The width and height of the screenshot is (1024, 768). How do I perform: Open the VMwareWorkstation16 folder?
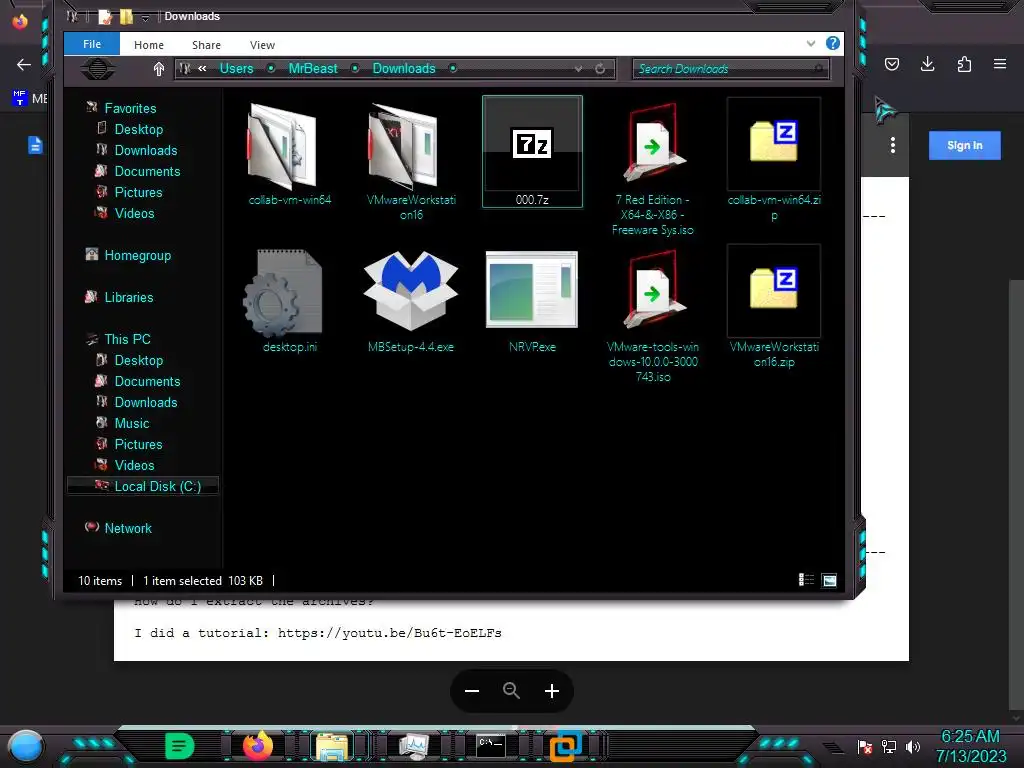click(411, 161)
